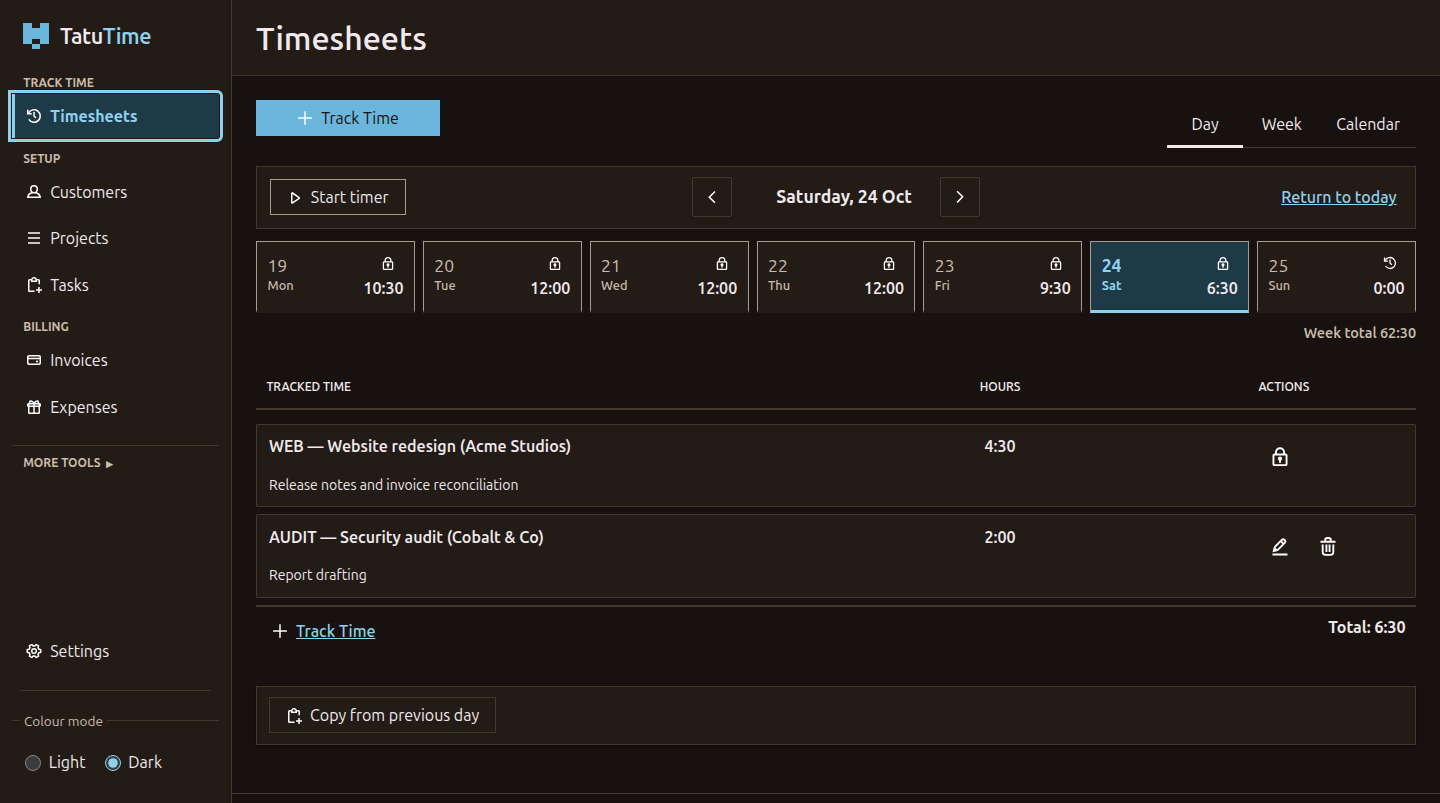
Task: Delete the Security audit time entry
Action: pos(1328,547)
